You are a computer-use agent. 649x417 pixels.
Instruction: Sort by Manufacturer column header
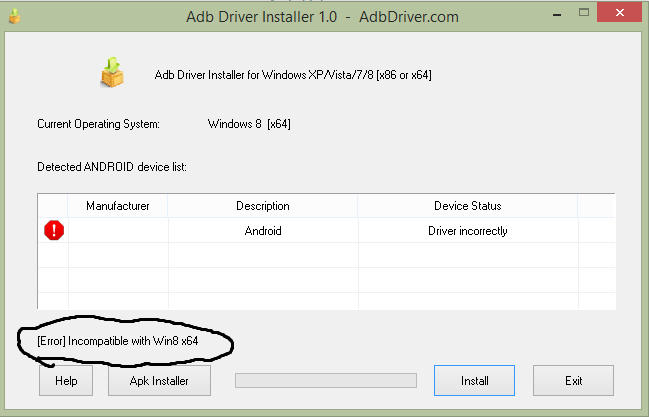pyautogui.click(x=118, y=206)
